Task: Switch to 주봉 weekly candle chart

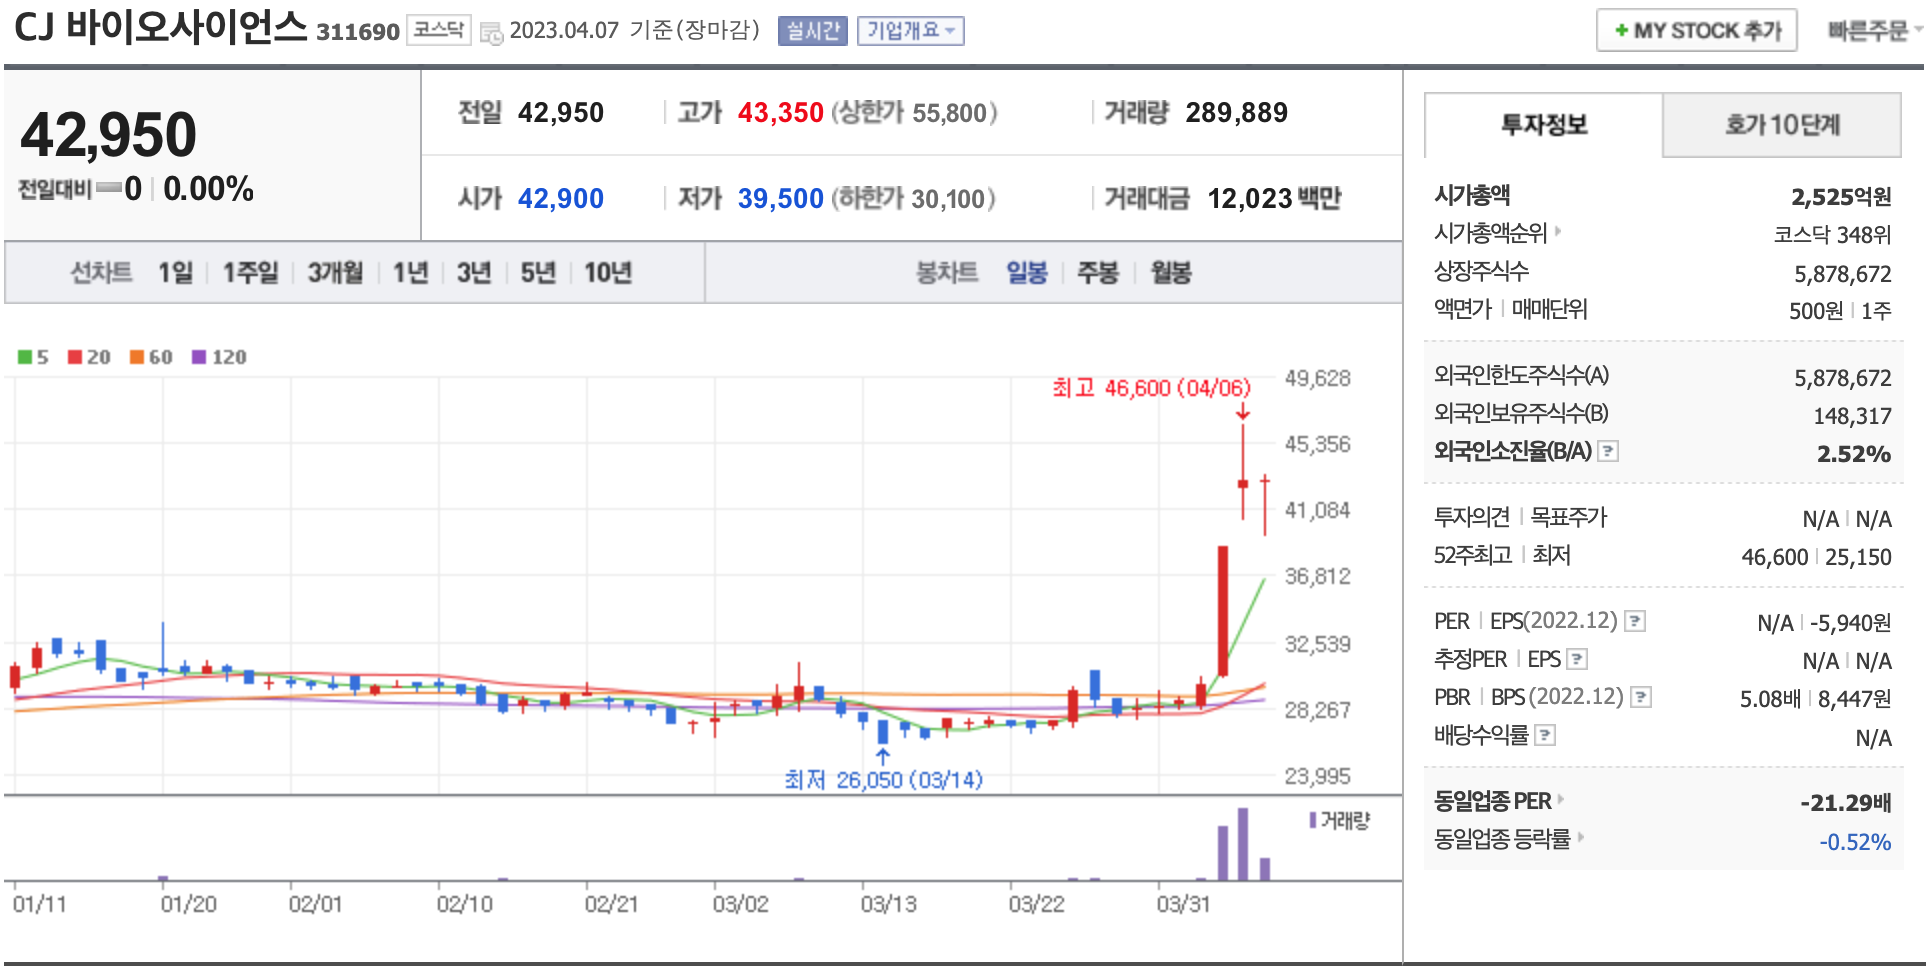Action: click(1097, 273)
